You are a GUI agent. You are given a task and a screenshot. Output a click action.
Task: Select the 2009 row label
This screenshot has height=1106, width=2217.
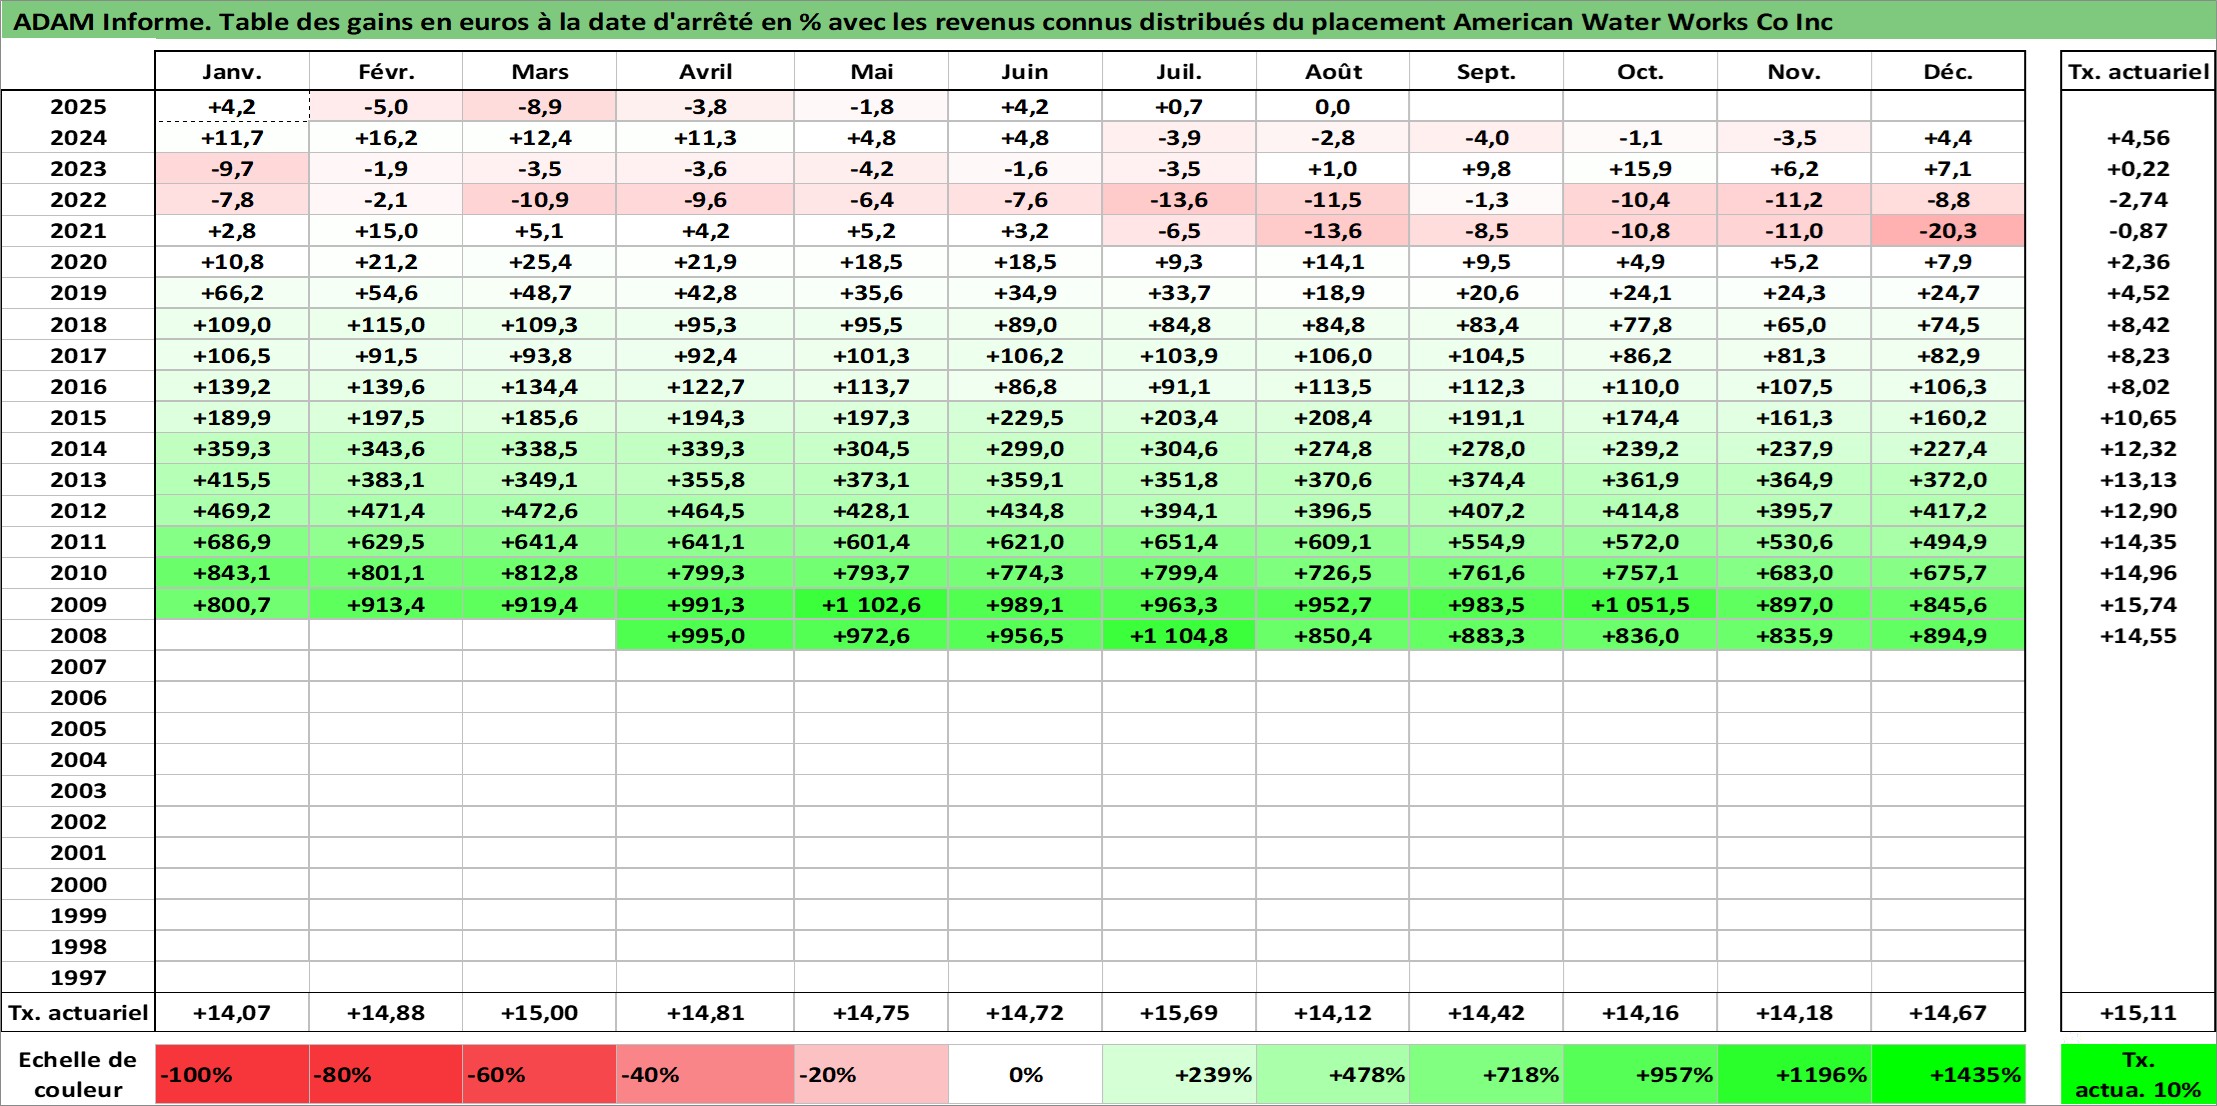78,605
